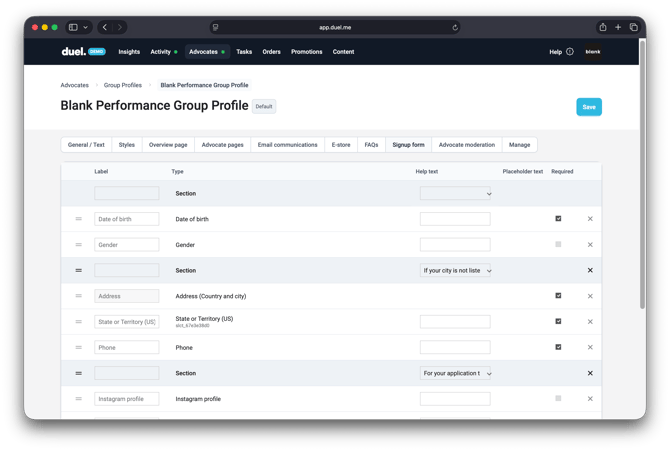The image size is (670, 451).
Task: Remove the Gender field with its X icon
Action: click(x=590, y=245)
